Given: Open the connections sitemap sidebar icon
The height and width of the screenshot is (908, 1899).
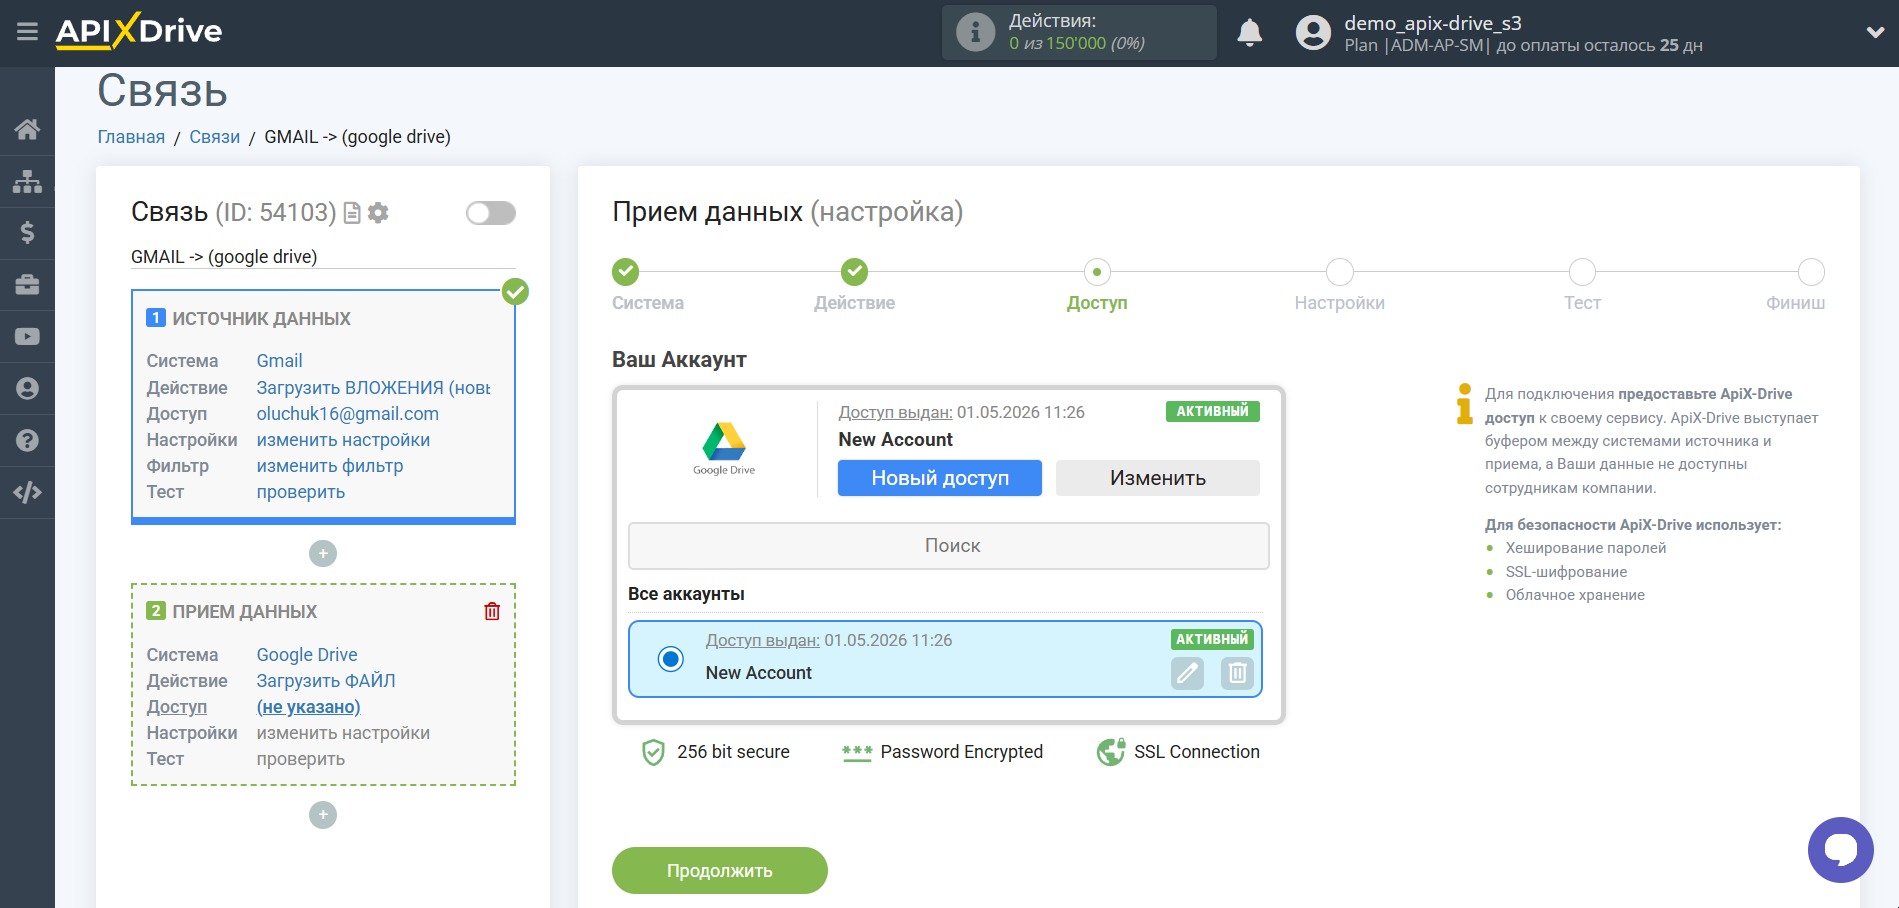Looking at the screenshot, I should click(x=27, y=181).
